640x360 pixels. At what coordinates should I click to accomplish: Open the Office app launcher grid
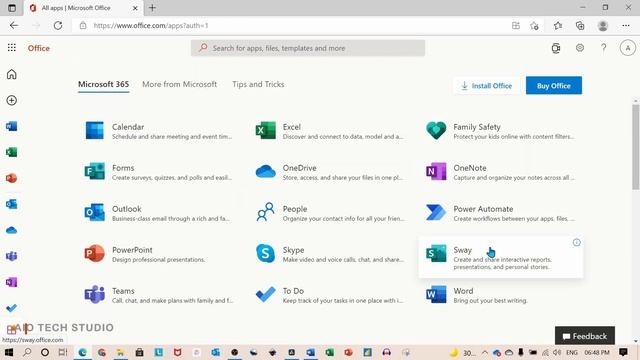tap(11, 48)
